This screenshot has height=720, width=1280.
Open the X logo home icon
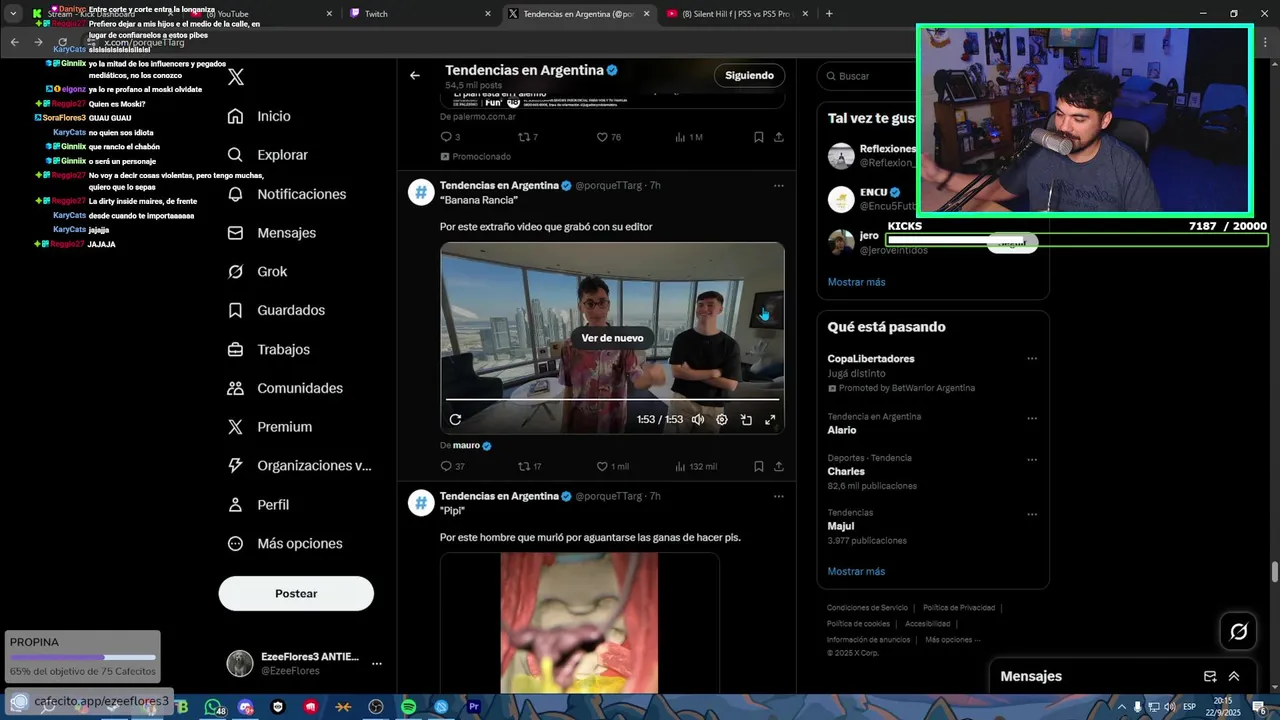point(236,77)
